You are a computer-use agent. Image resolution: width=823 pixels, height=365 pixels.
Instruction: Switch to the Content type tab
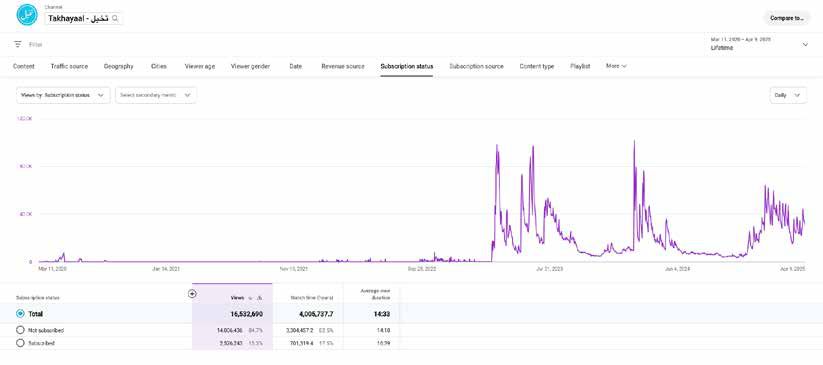click(536, 66)
